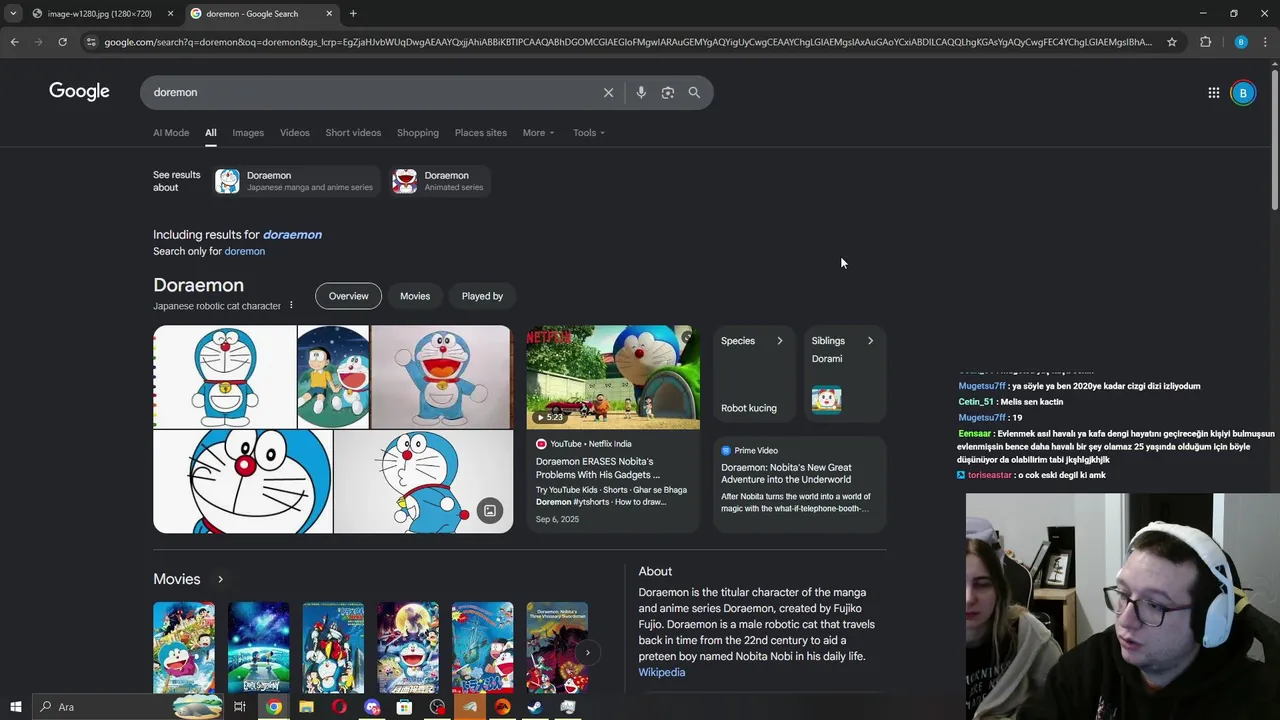
Task: Play the Netflix Doraemon video thumbnail
Action: pyautogui.click(x=613, y=377)
